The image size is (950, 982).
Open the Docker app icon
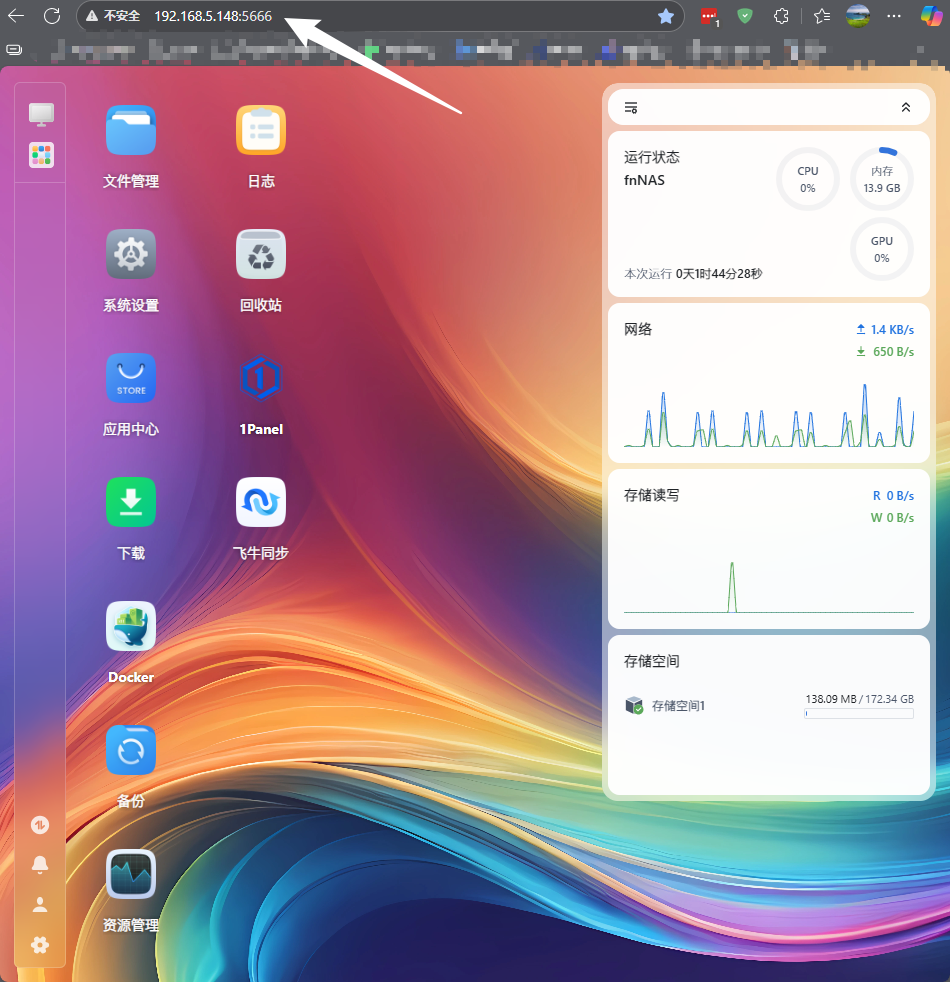[x=131, y=627]
